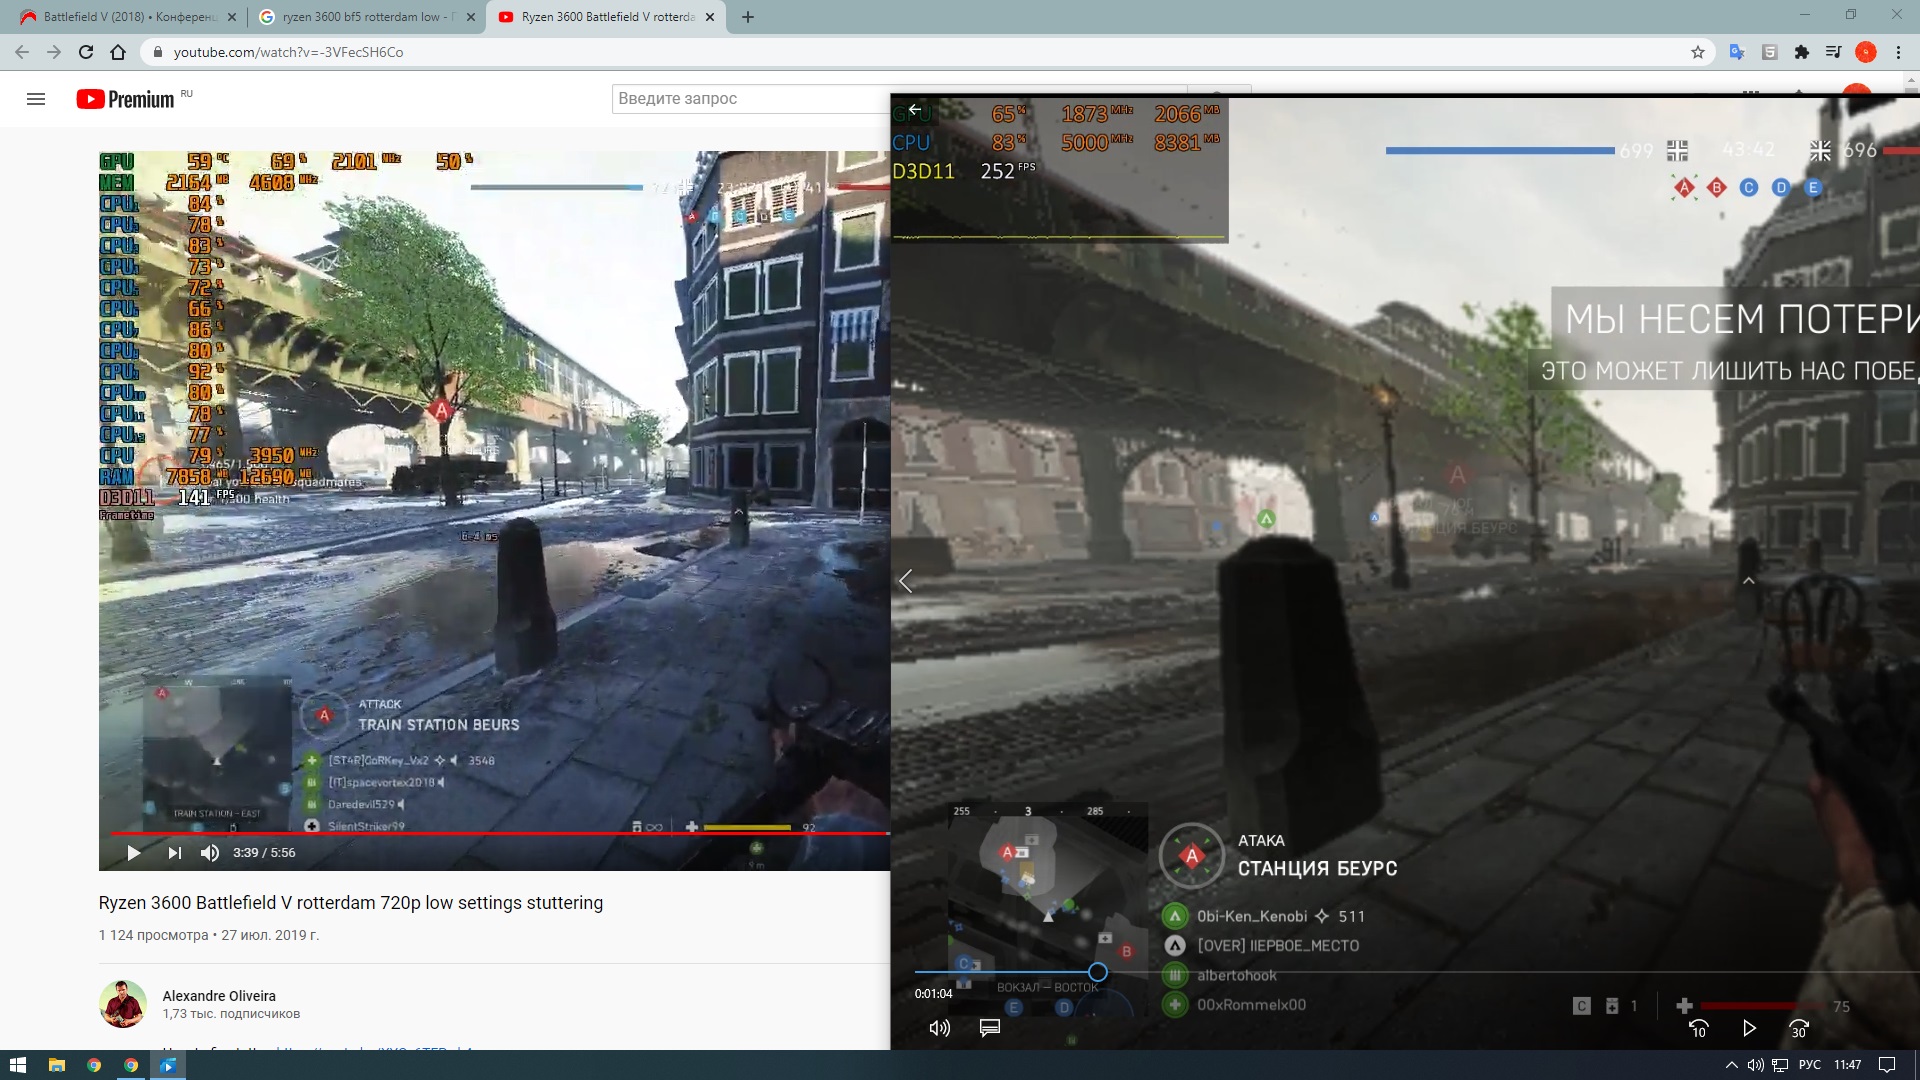Open the Alexandre Oliveira channel link
The image size is (1920, 1080).
[x=219, y=996]
